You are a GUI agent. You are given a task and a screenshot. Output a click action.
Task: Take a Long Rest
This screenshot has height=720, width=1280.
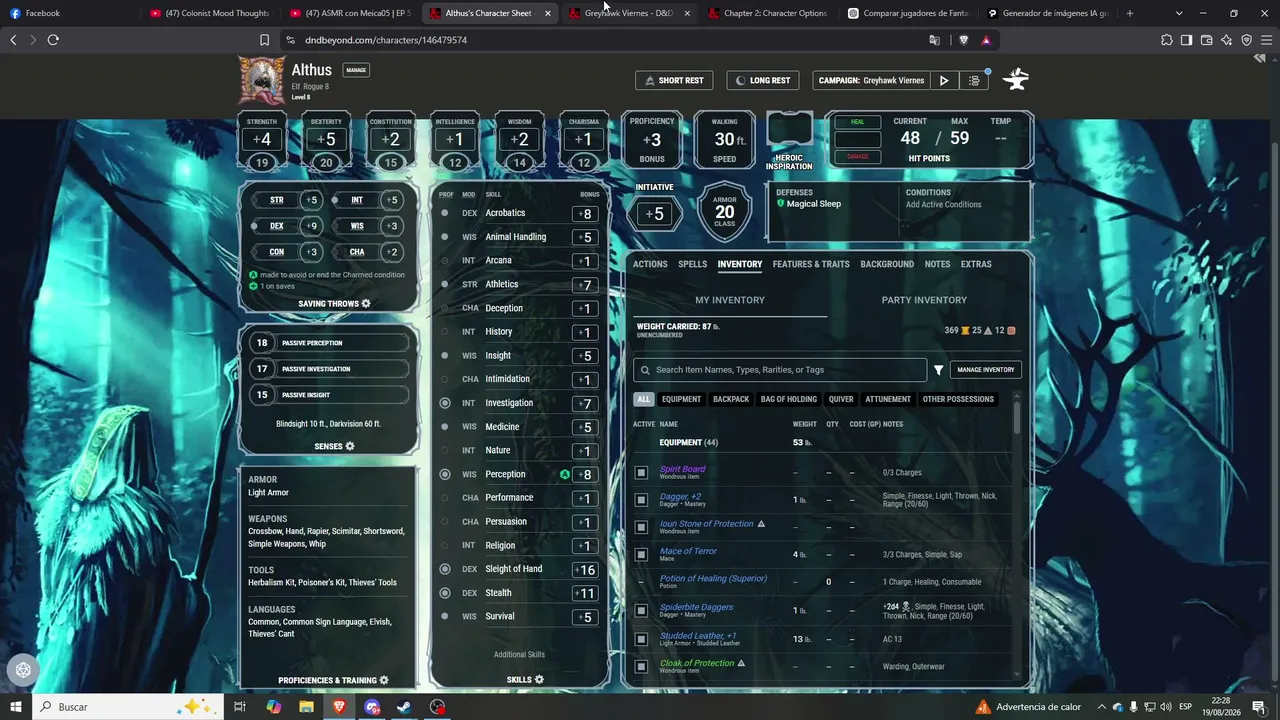pos(762,80)
